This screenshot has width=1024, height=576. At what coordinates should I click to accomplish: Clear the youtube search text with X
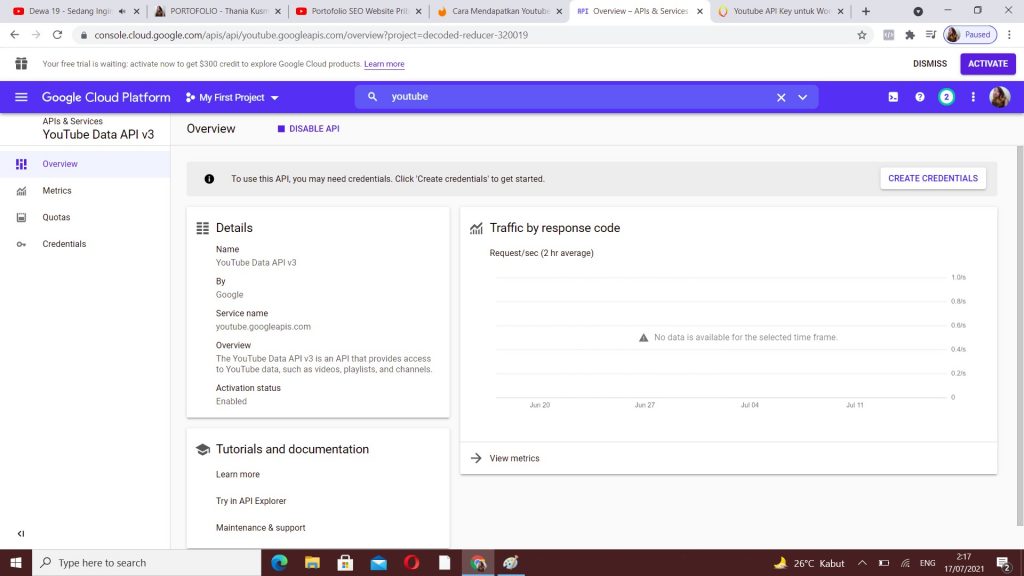[x=781, y=97]
